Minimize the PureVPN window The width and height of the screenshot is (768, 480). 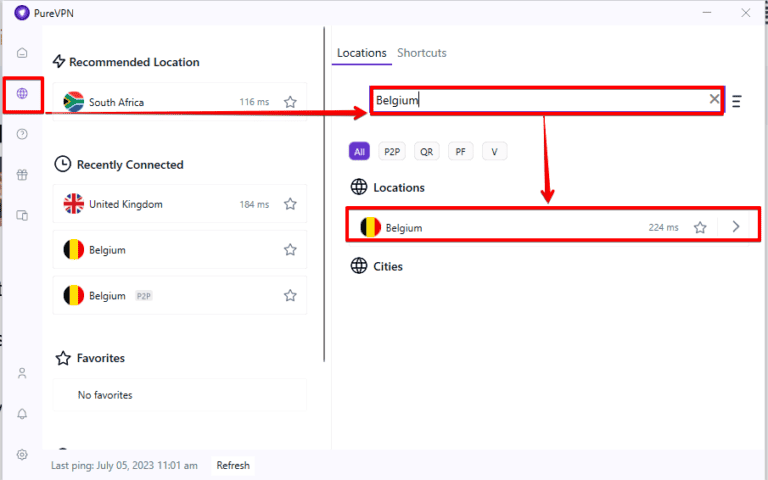click(707, 12)
